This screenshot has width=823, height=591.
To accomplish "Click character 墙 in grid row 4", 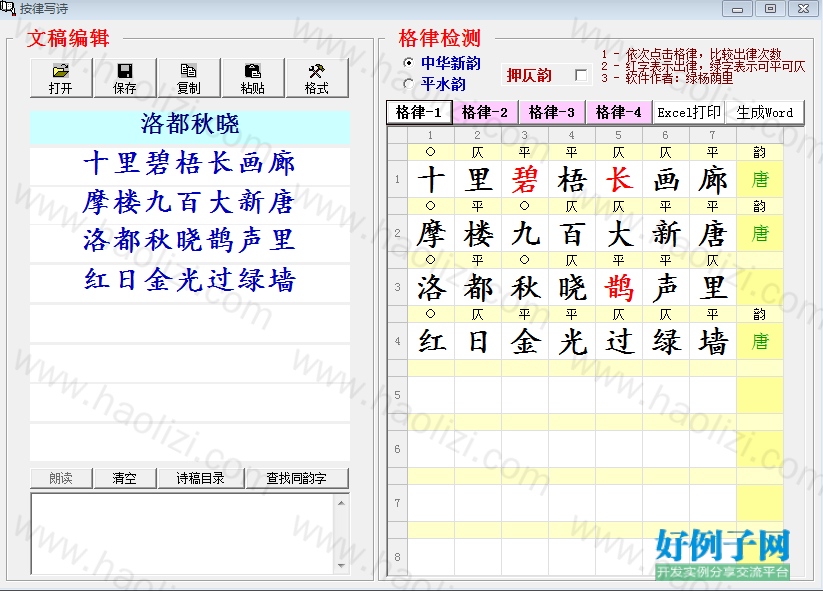I will click(x=713, y=342).
